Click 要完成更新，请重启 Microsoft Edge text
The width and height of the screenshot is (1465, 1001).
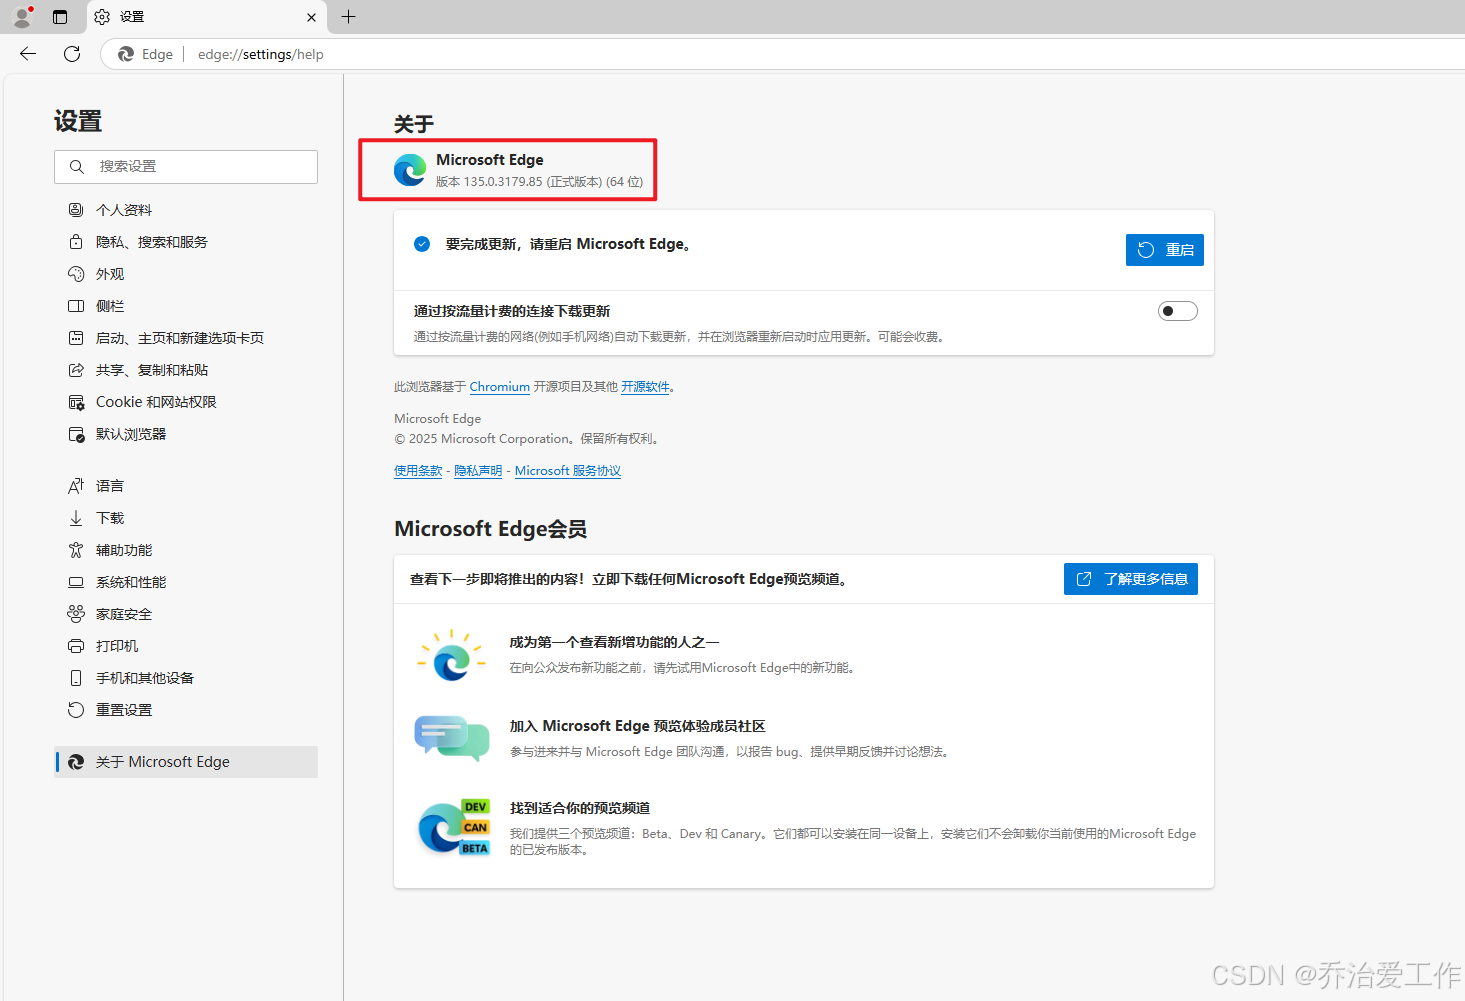click(568, 244)
